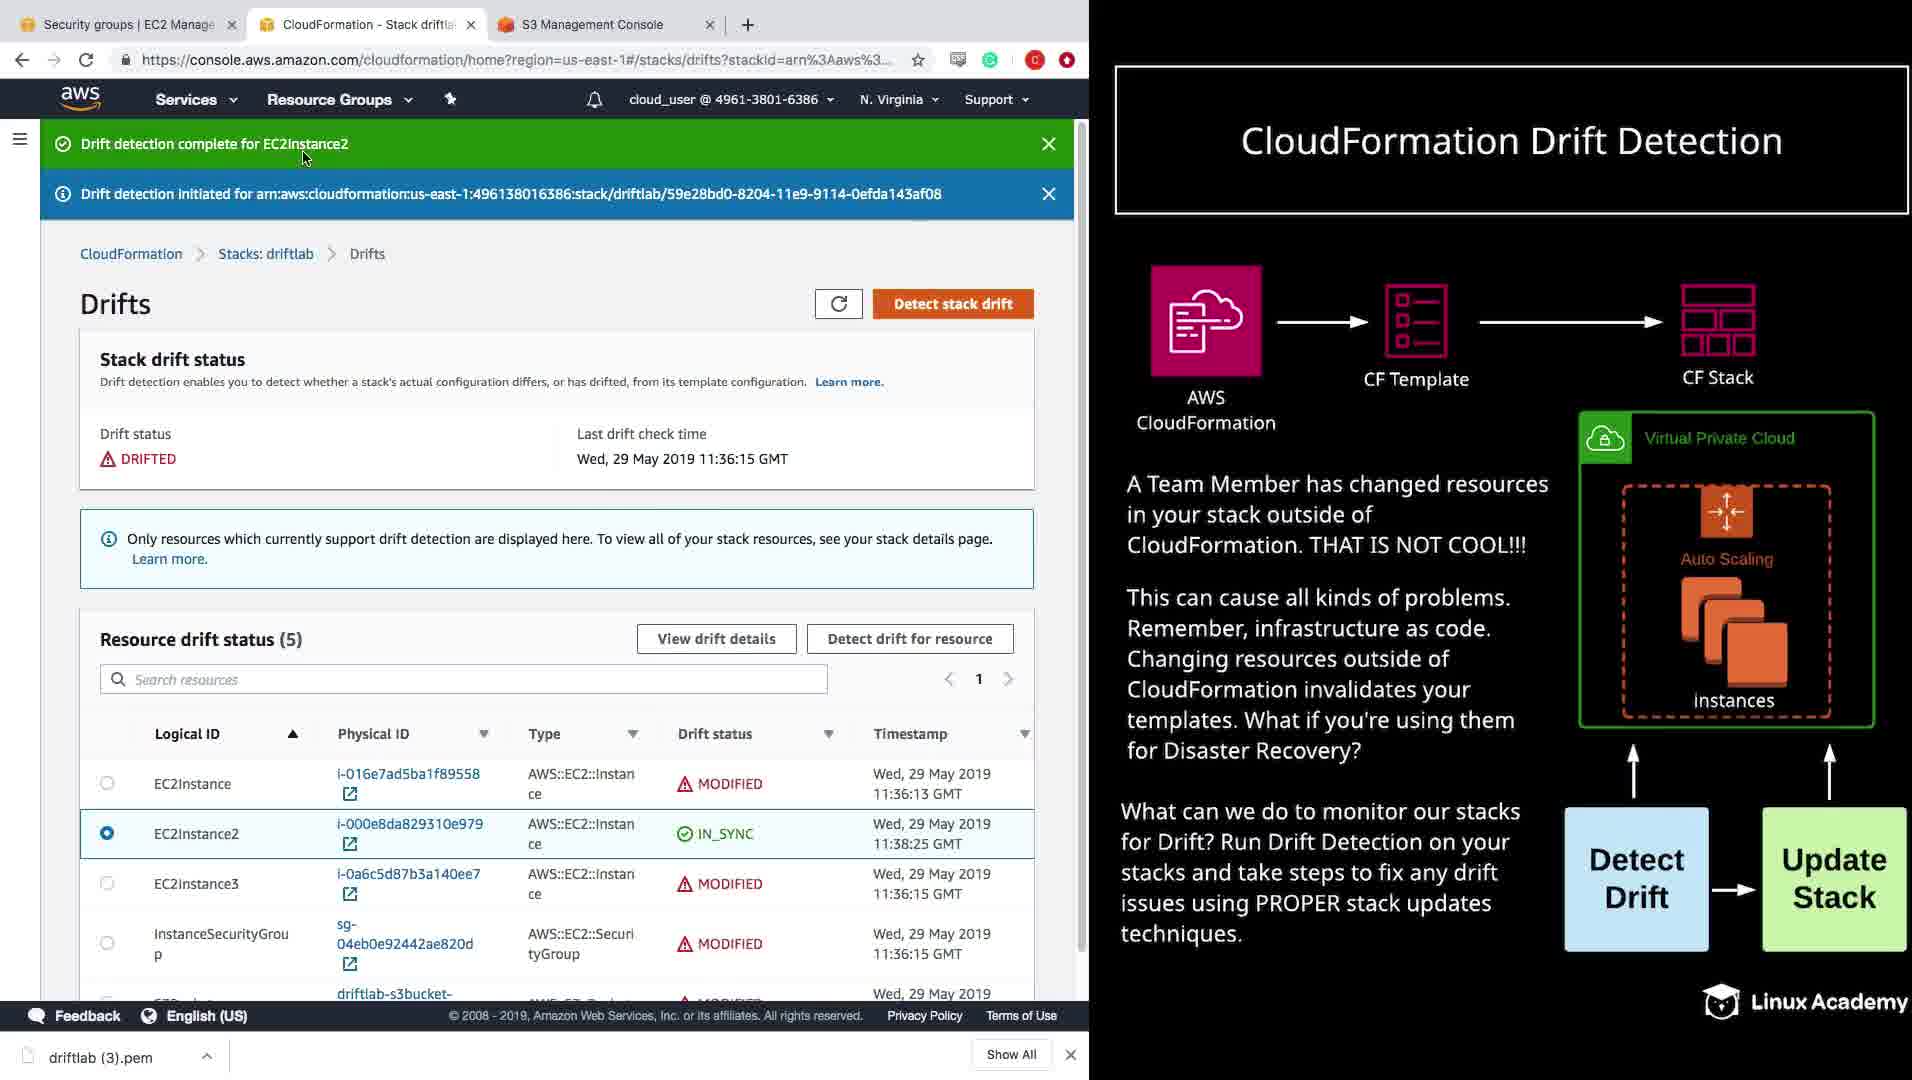Click the pin shortcut icon in AWS navbar

[450, 99]
